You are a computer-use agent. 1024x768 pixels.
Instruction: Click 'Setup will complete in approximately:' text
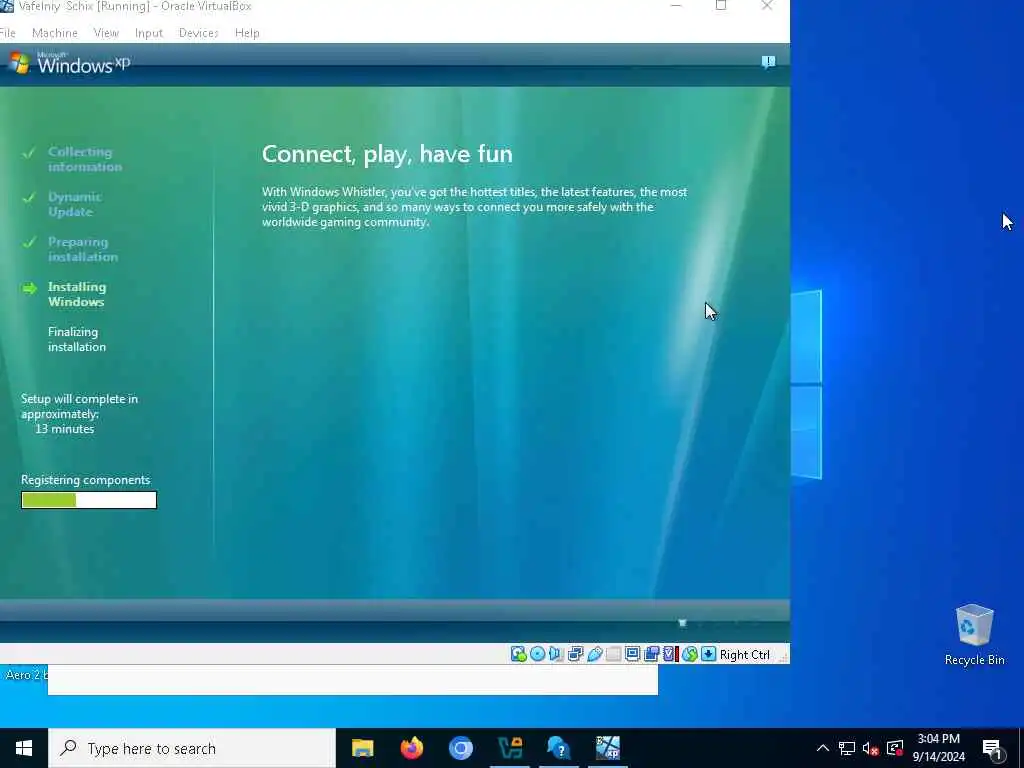click(79, 406)
